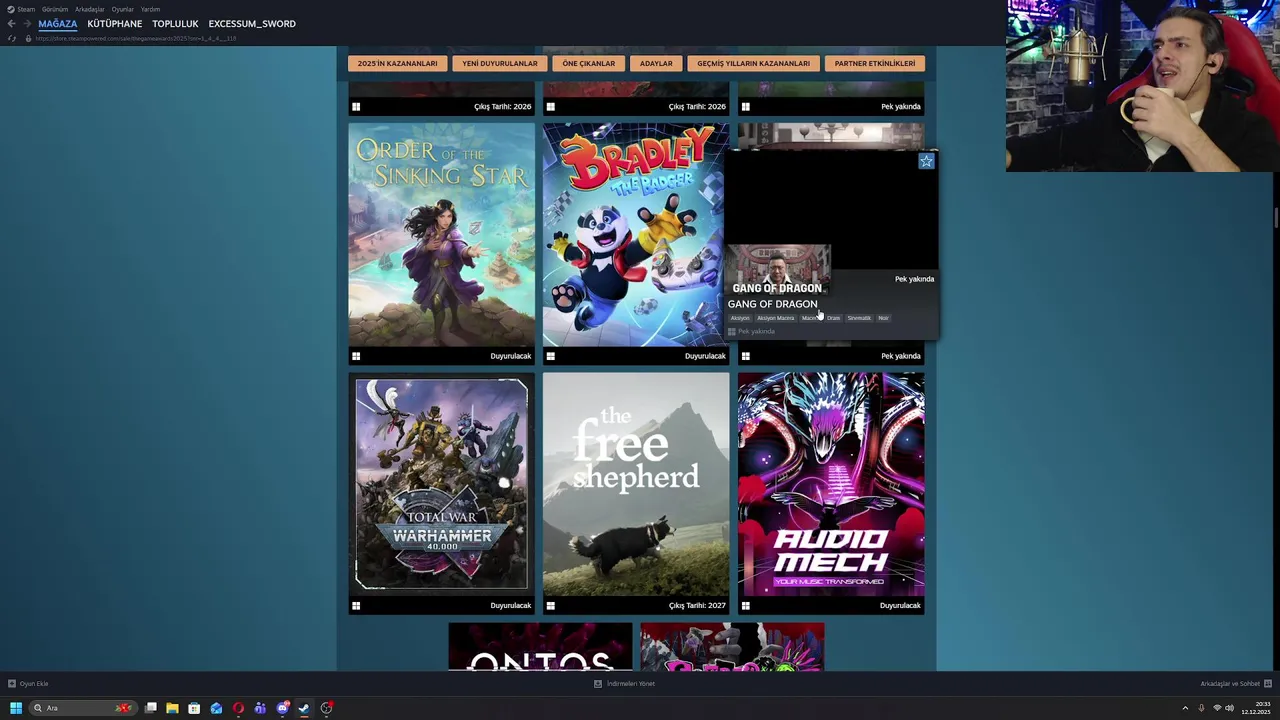The height and width of the screenshot is (720, 1280).
Task: Open the Görünüm menu
Action: pos(55,9)
